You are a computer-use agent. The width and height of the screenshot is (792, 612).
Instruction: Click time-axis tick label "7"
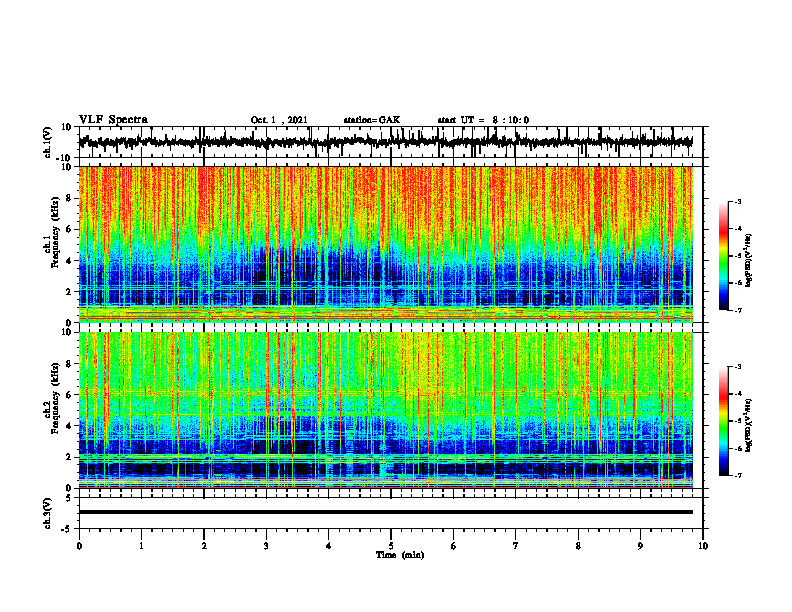[x=516, y=546]
